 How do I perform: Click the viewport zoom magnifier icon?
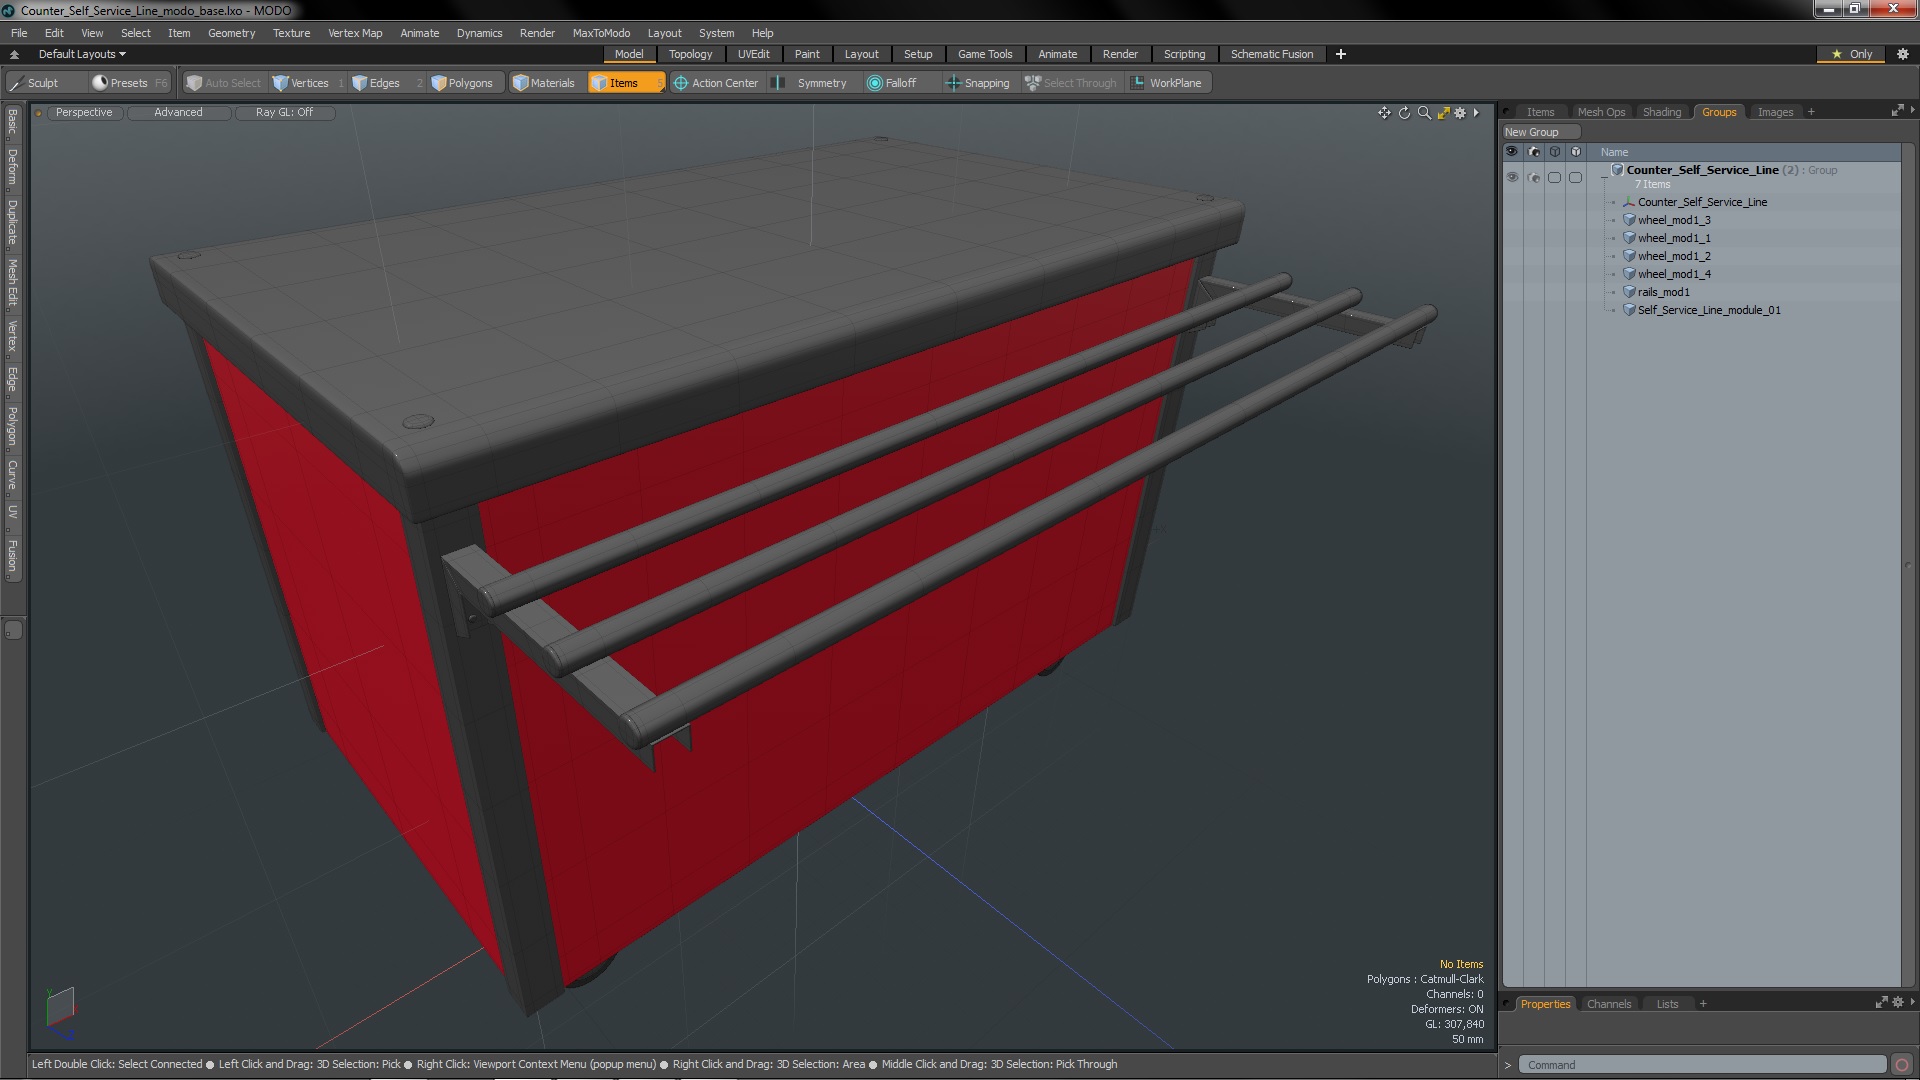click(x=1424, y=113)
